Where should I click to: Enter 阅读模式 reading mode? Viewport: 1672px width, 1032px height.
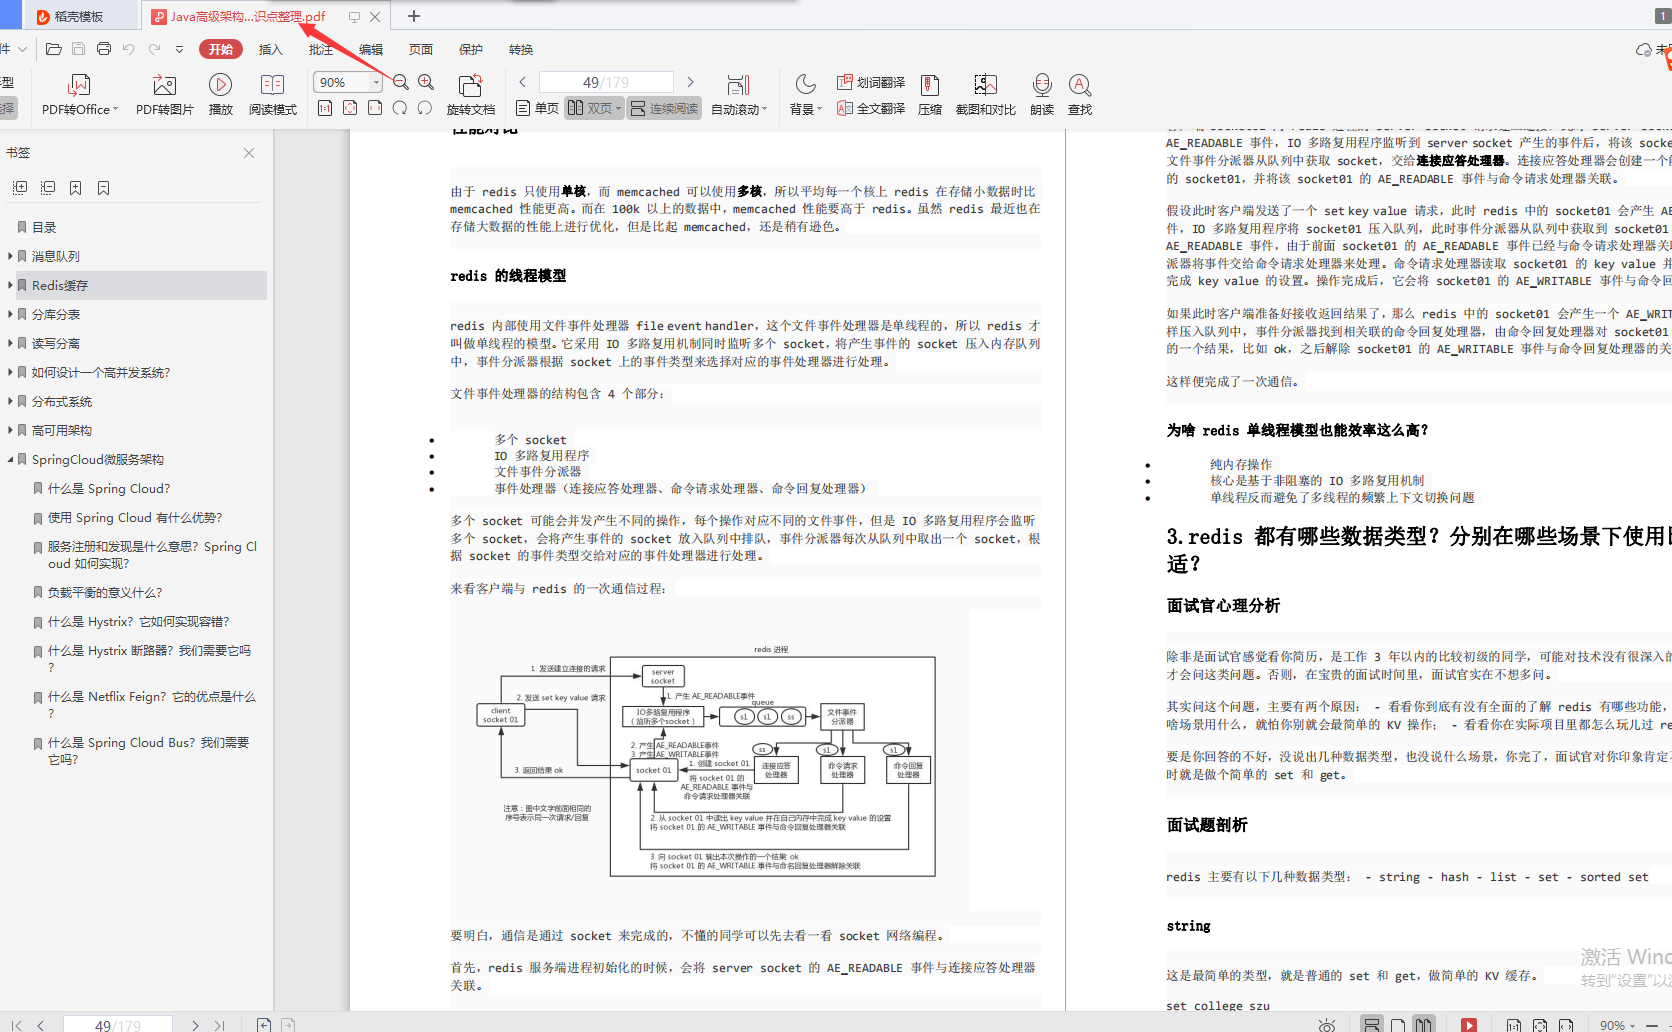tap(272, 95)
